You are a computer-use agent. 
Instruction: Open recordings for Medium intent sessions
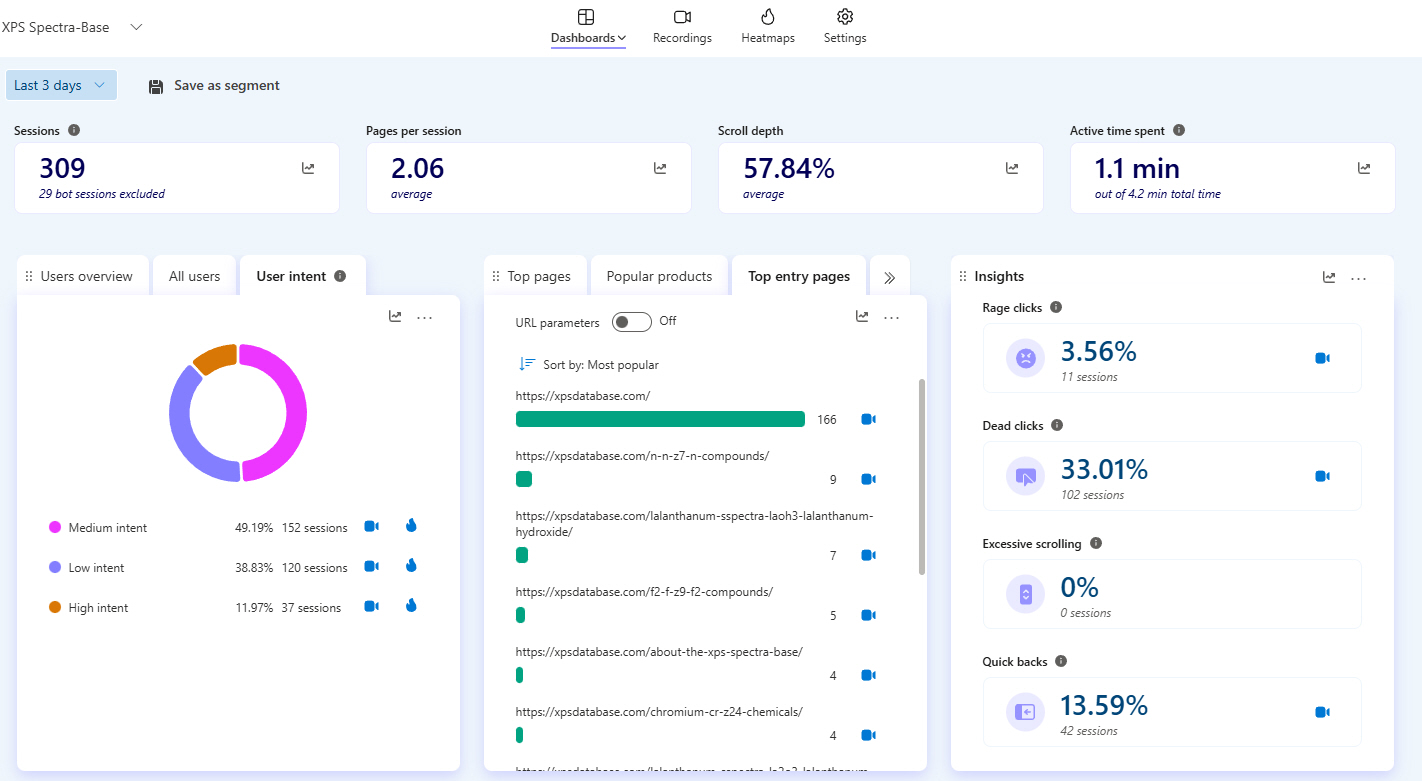point(371,527)
